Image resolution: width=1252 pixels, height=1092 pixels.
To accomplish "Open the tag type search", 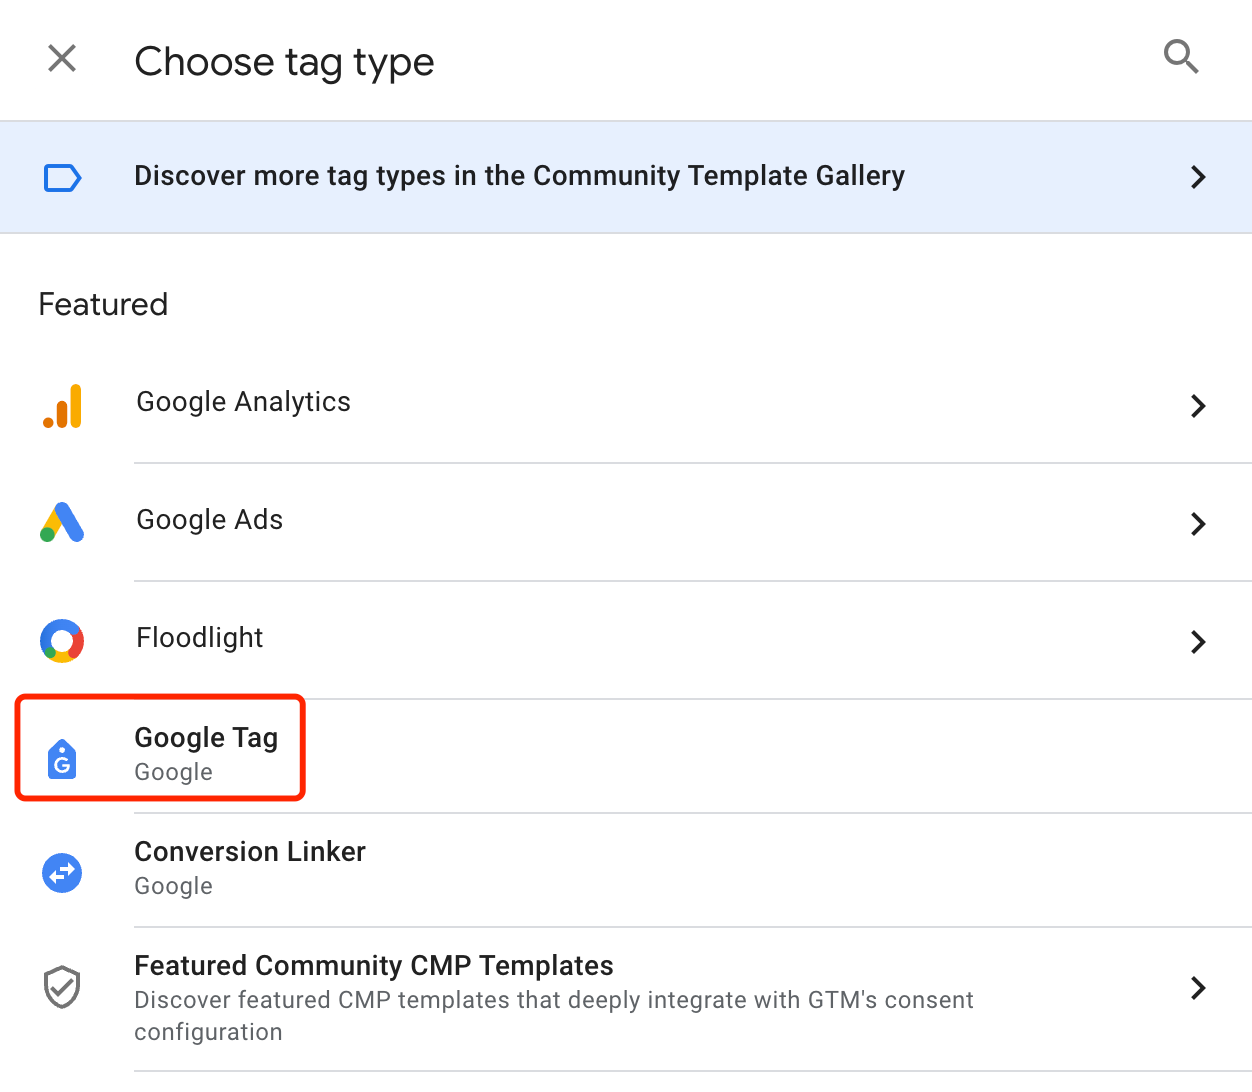I will pyautogui.click(x=1181, y=57).
